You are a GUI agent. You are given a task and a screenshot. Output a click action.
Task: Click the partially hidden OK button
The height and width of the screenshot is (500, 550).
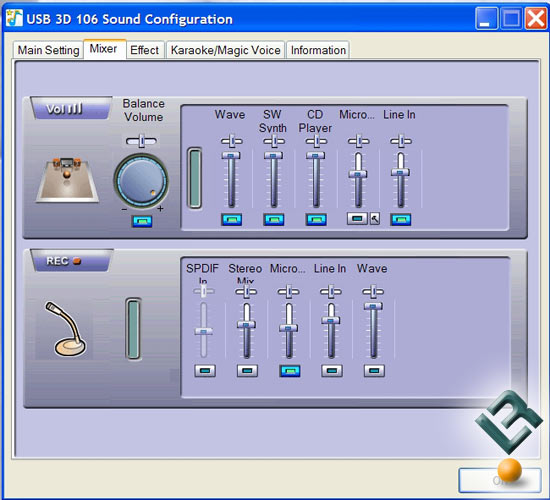(x=499, y=480)
